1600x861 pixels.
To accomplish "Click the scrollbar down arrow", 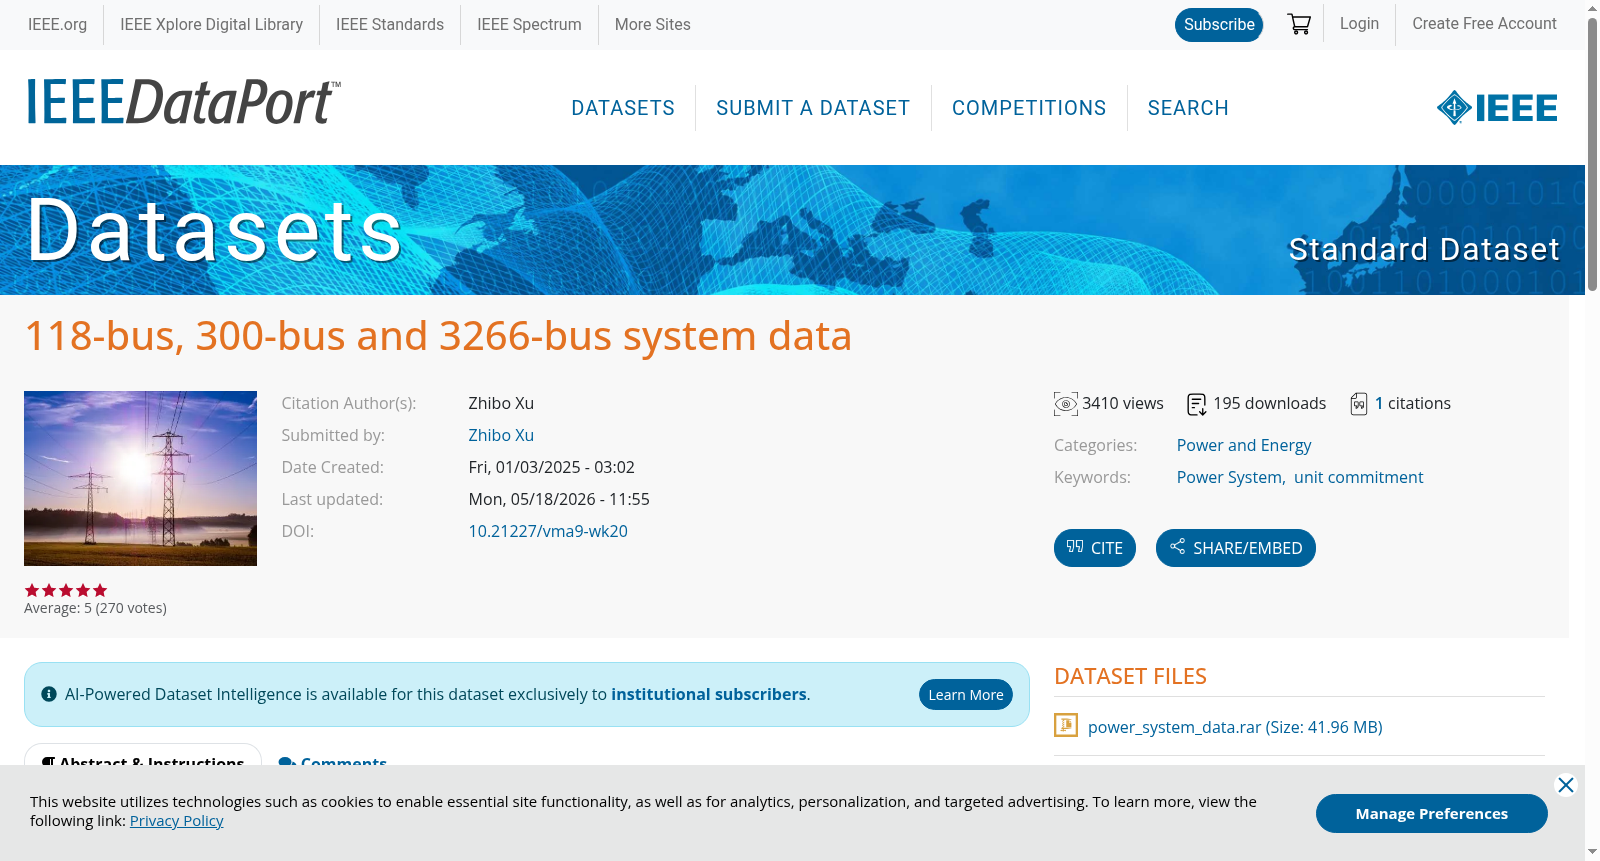I will click(x=1592, y=852).
